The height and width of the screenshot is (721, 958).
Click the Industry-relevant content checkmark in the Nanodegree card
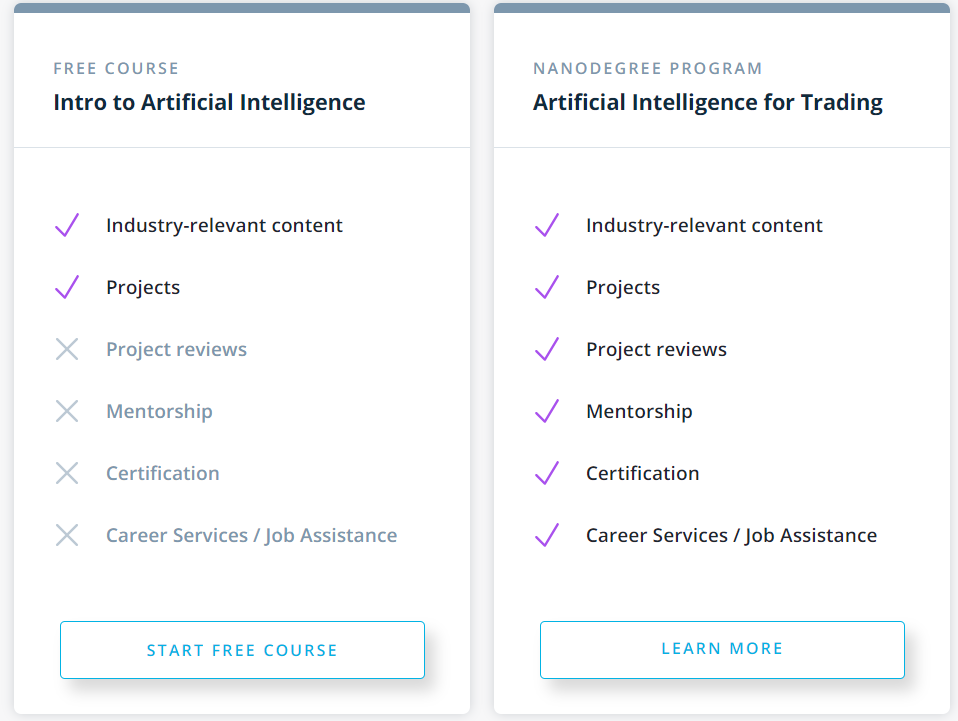(x=547, y=225)
